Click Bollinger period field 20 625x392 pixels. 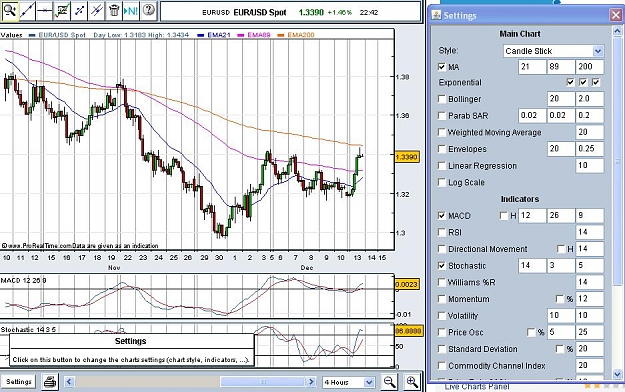560,99
